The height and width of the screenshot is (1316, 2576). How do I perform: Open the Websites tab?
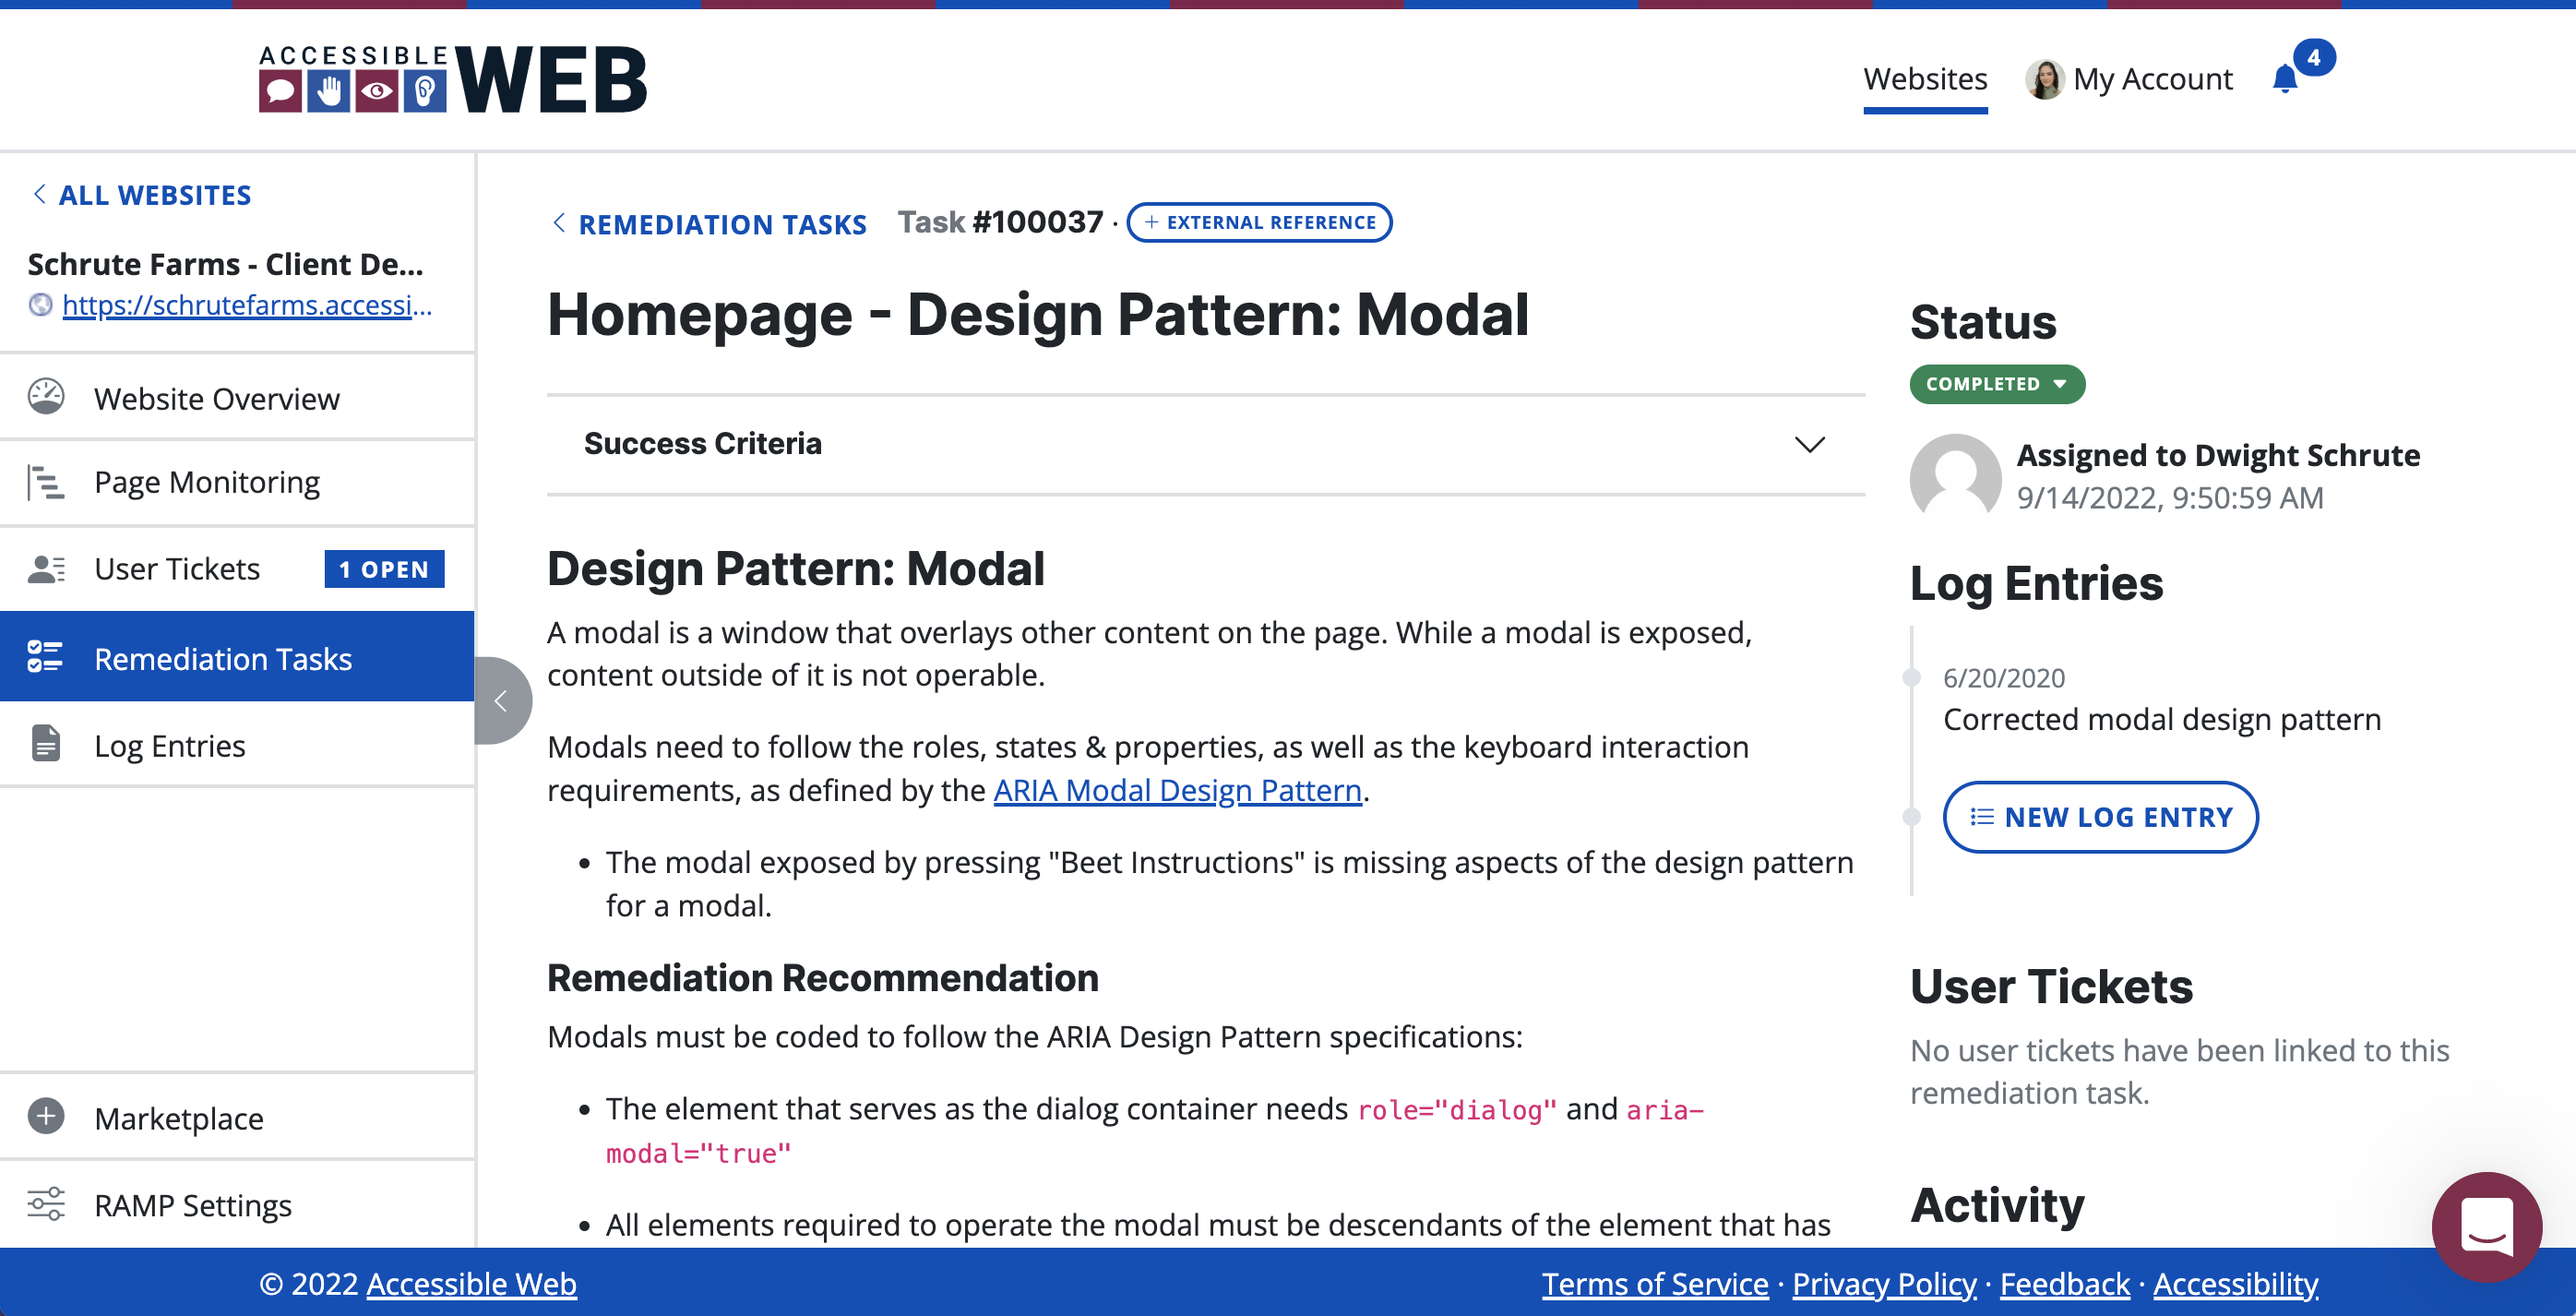1925,78
